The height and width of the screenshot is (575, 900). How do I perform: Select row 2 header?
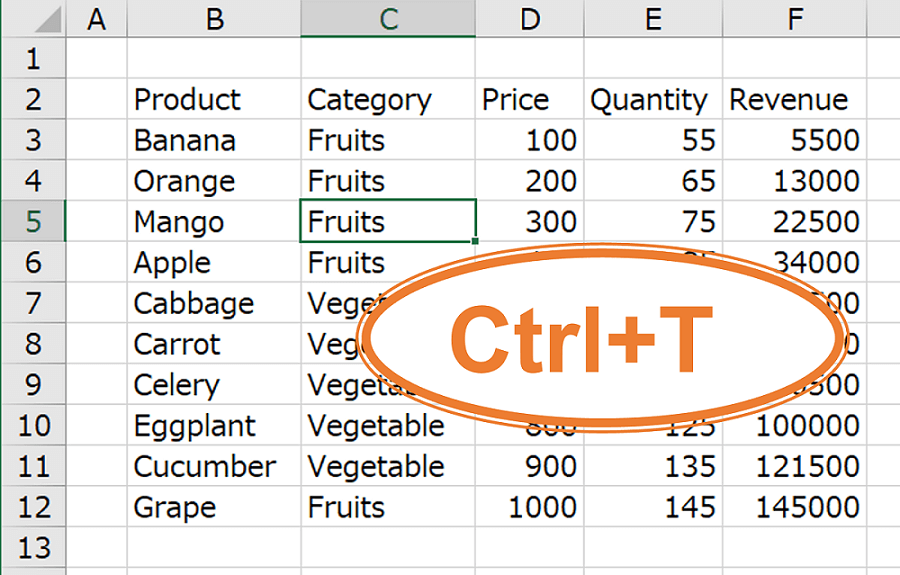coord(33,99)
